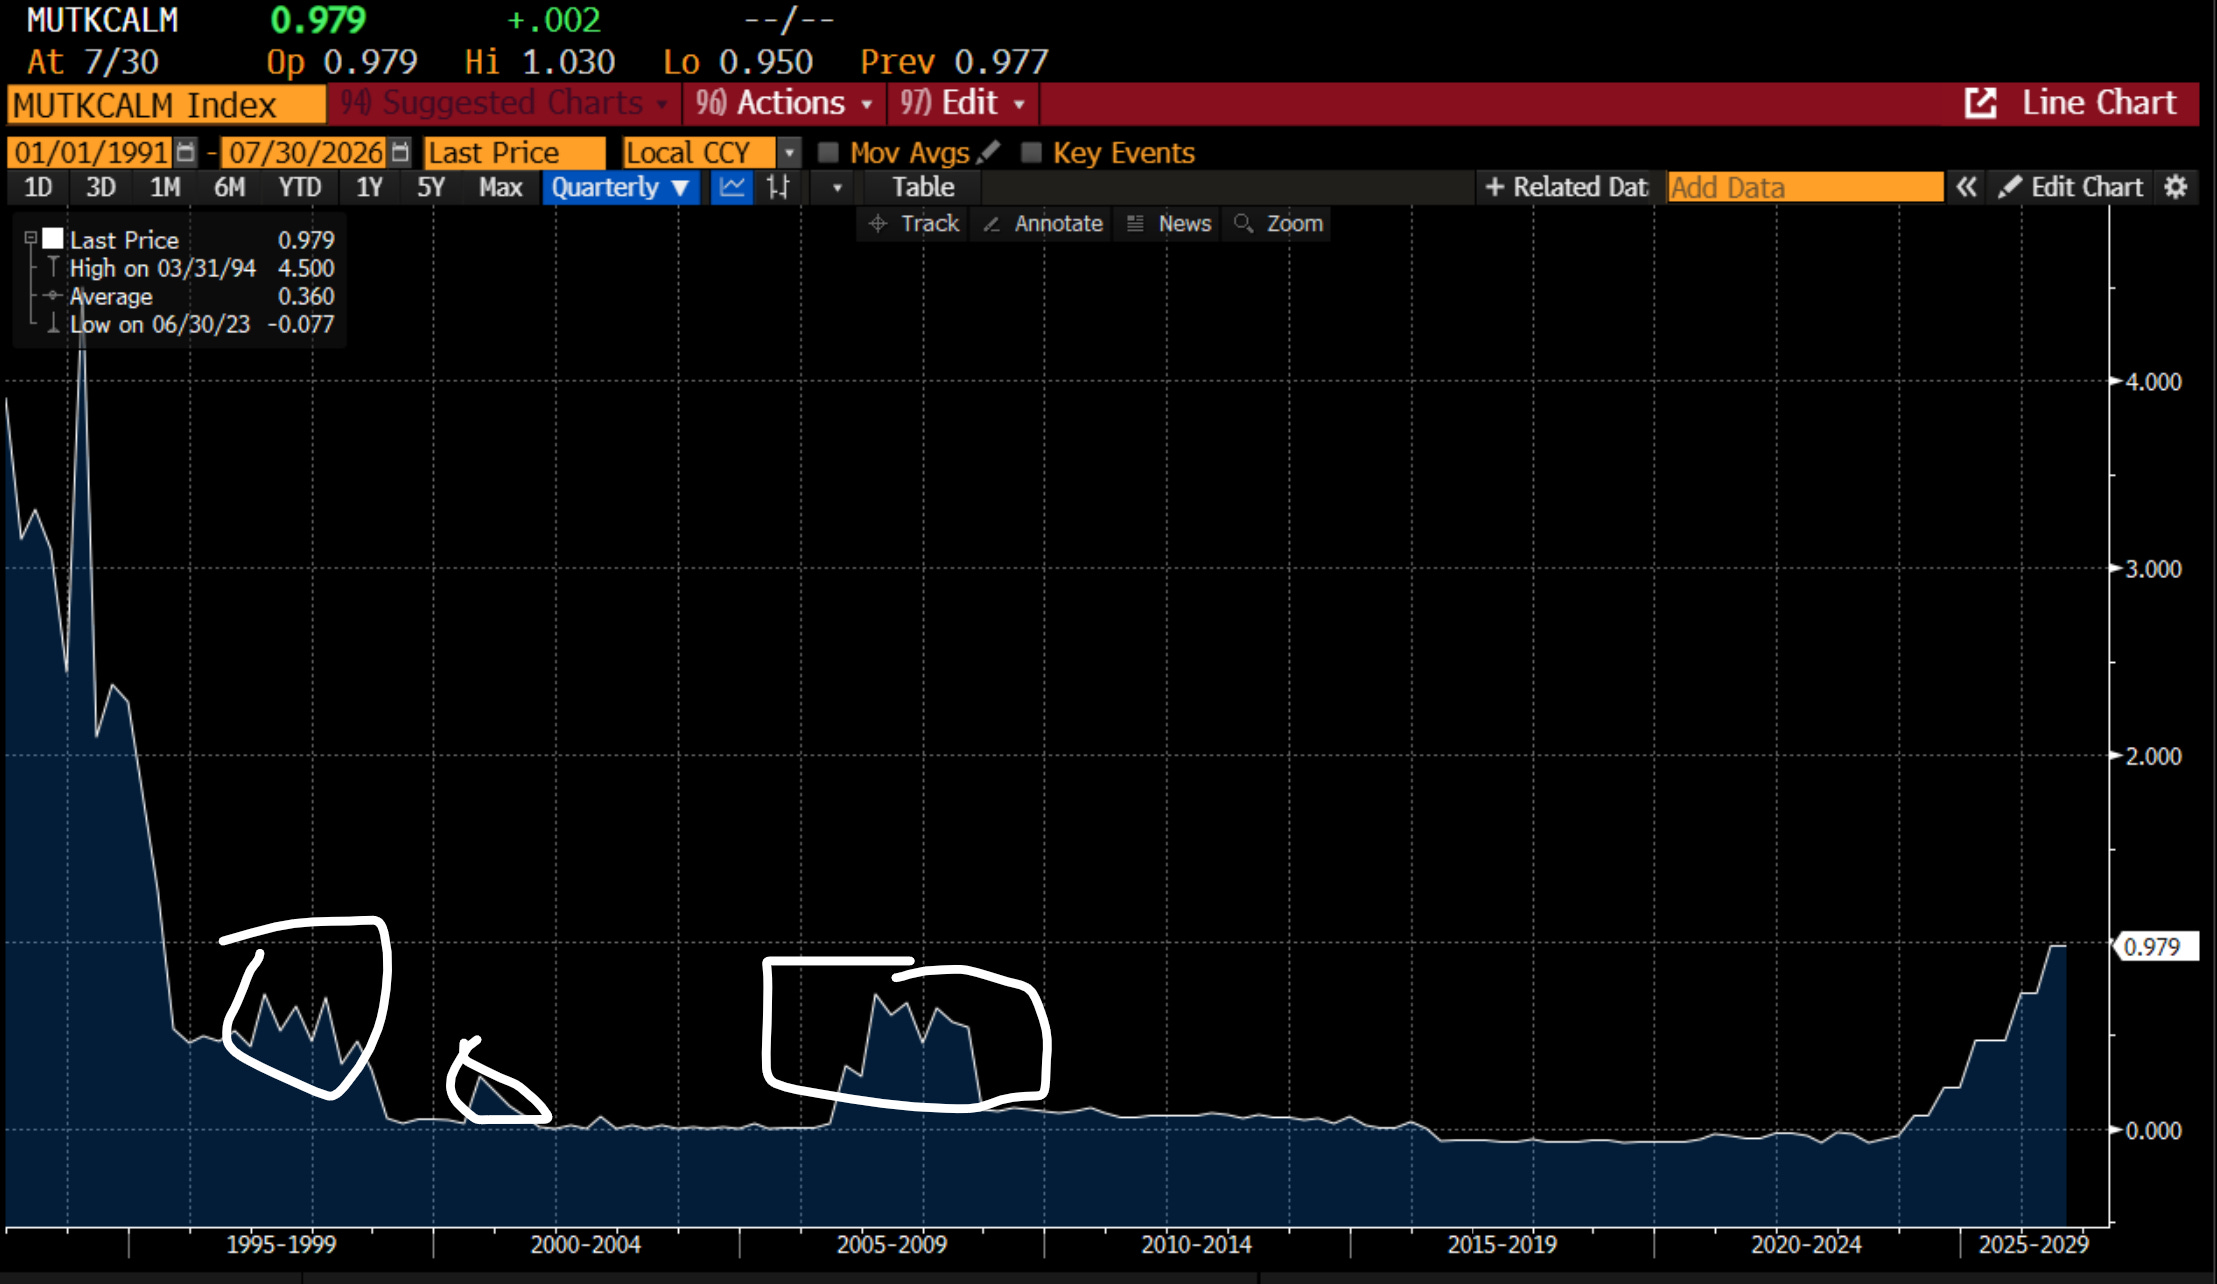Activate the Track crosshair tool
This screenshot has height=1284, width=2217.
[914, 223]
